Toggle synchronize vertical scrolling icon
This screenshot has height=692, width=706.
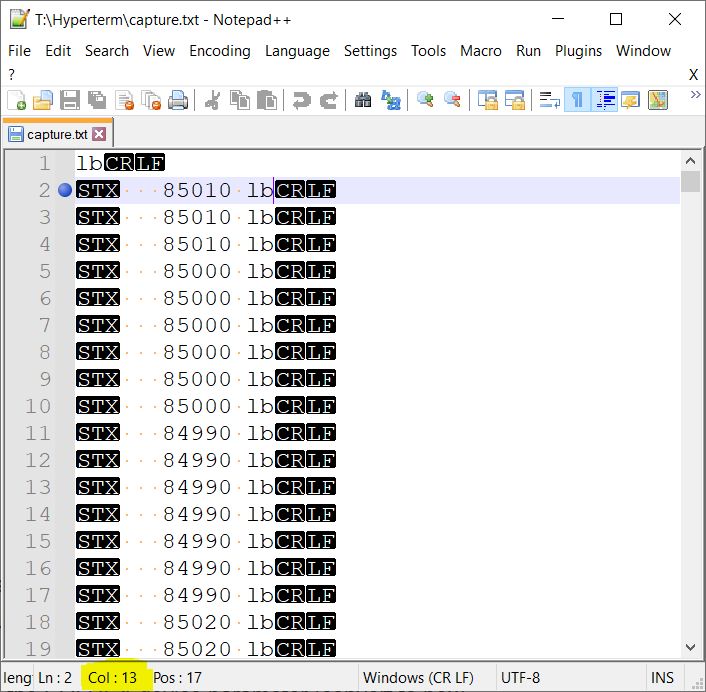click(x=487, y=100)
